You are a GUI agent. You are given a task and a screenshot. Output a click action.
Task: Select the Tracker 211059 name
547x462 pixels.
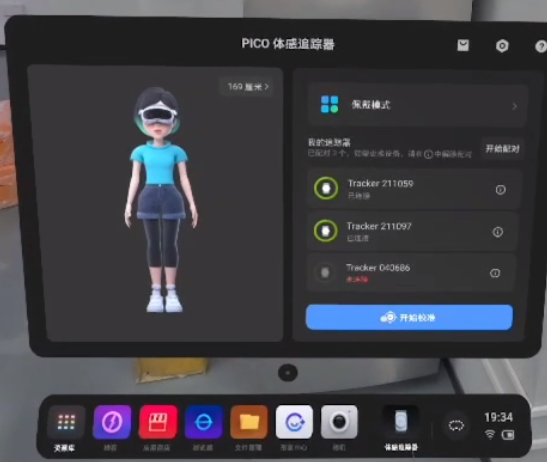[381, 184]
